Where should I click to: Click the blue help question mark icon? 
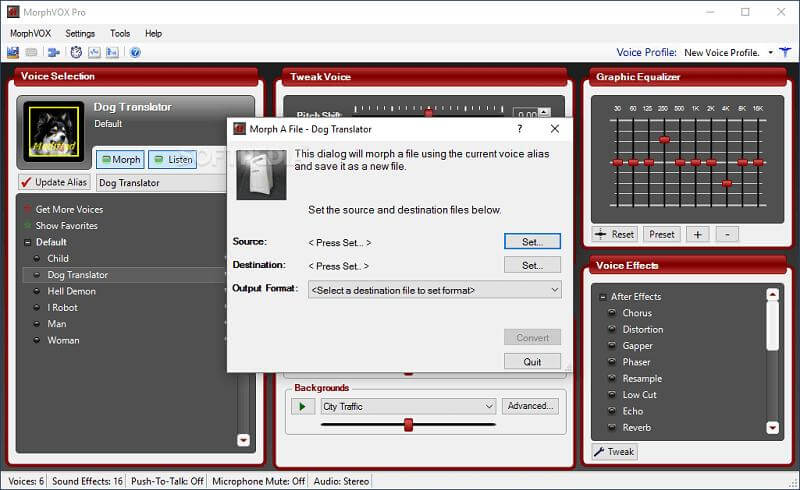(x=135, y=52)
